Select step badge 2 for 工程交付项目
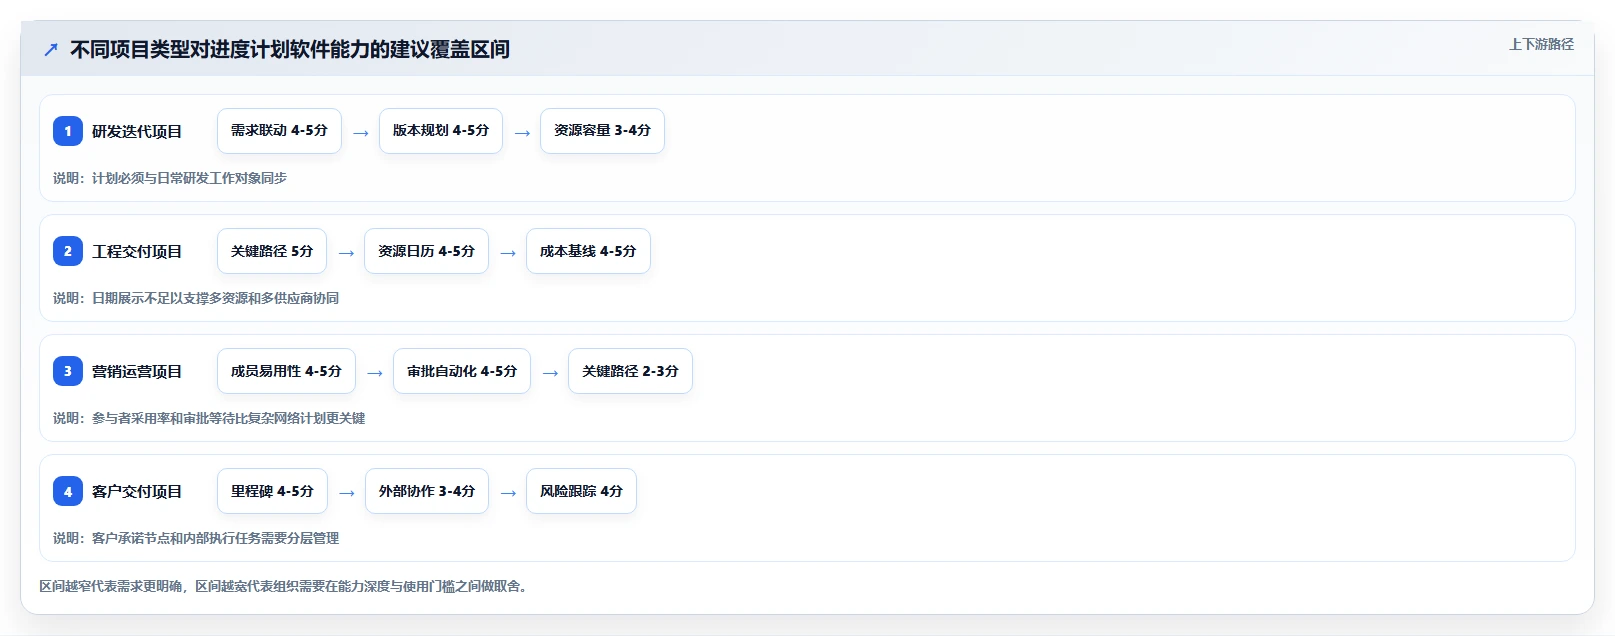Viewport: 1615px width, 636px height. 68,251
